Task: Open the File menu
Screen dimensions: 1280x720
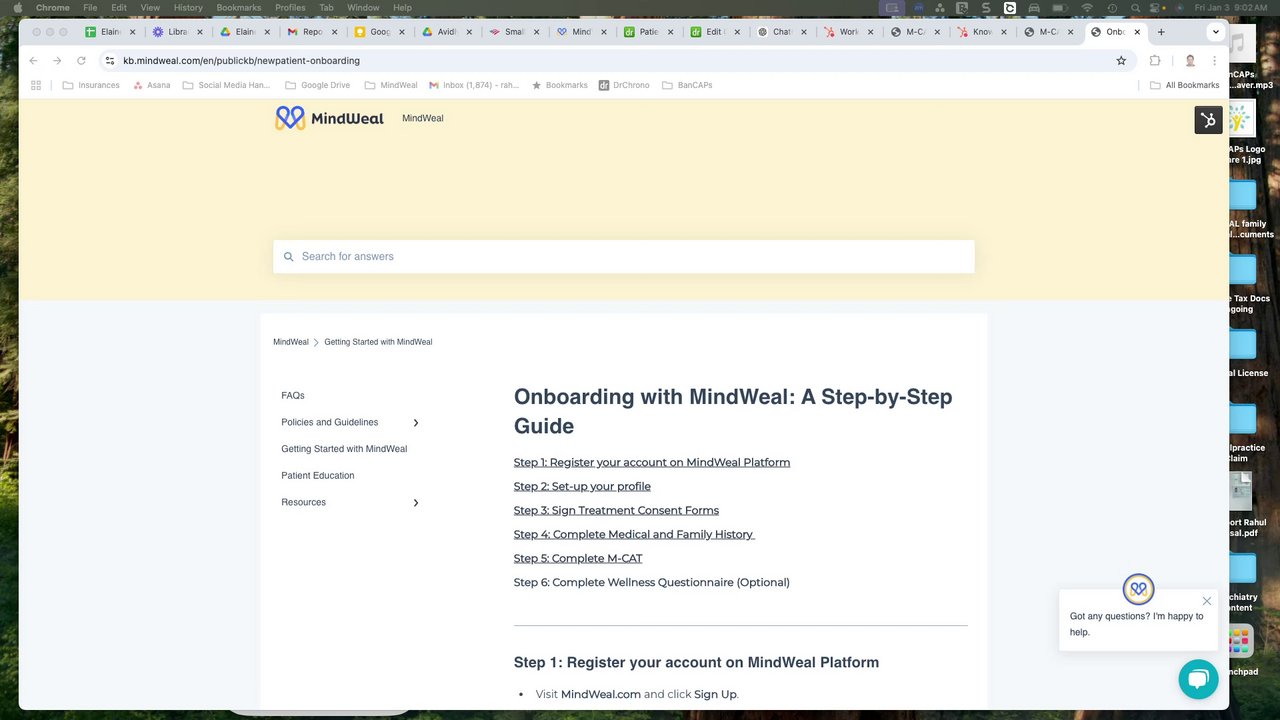Action: point(90,7)
